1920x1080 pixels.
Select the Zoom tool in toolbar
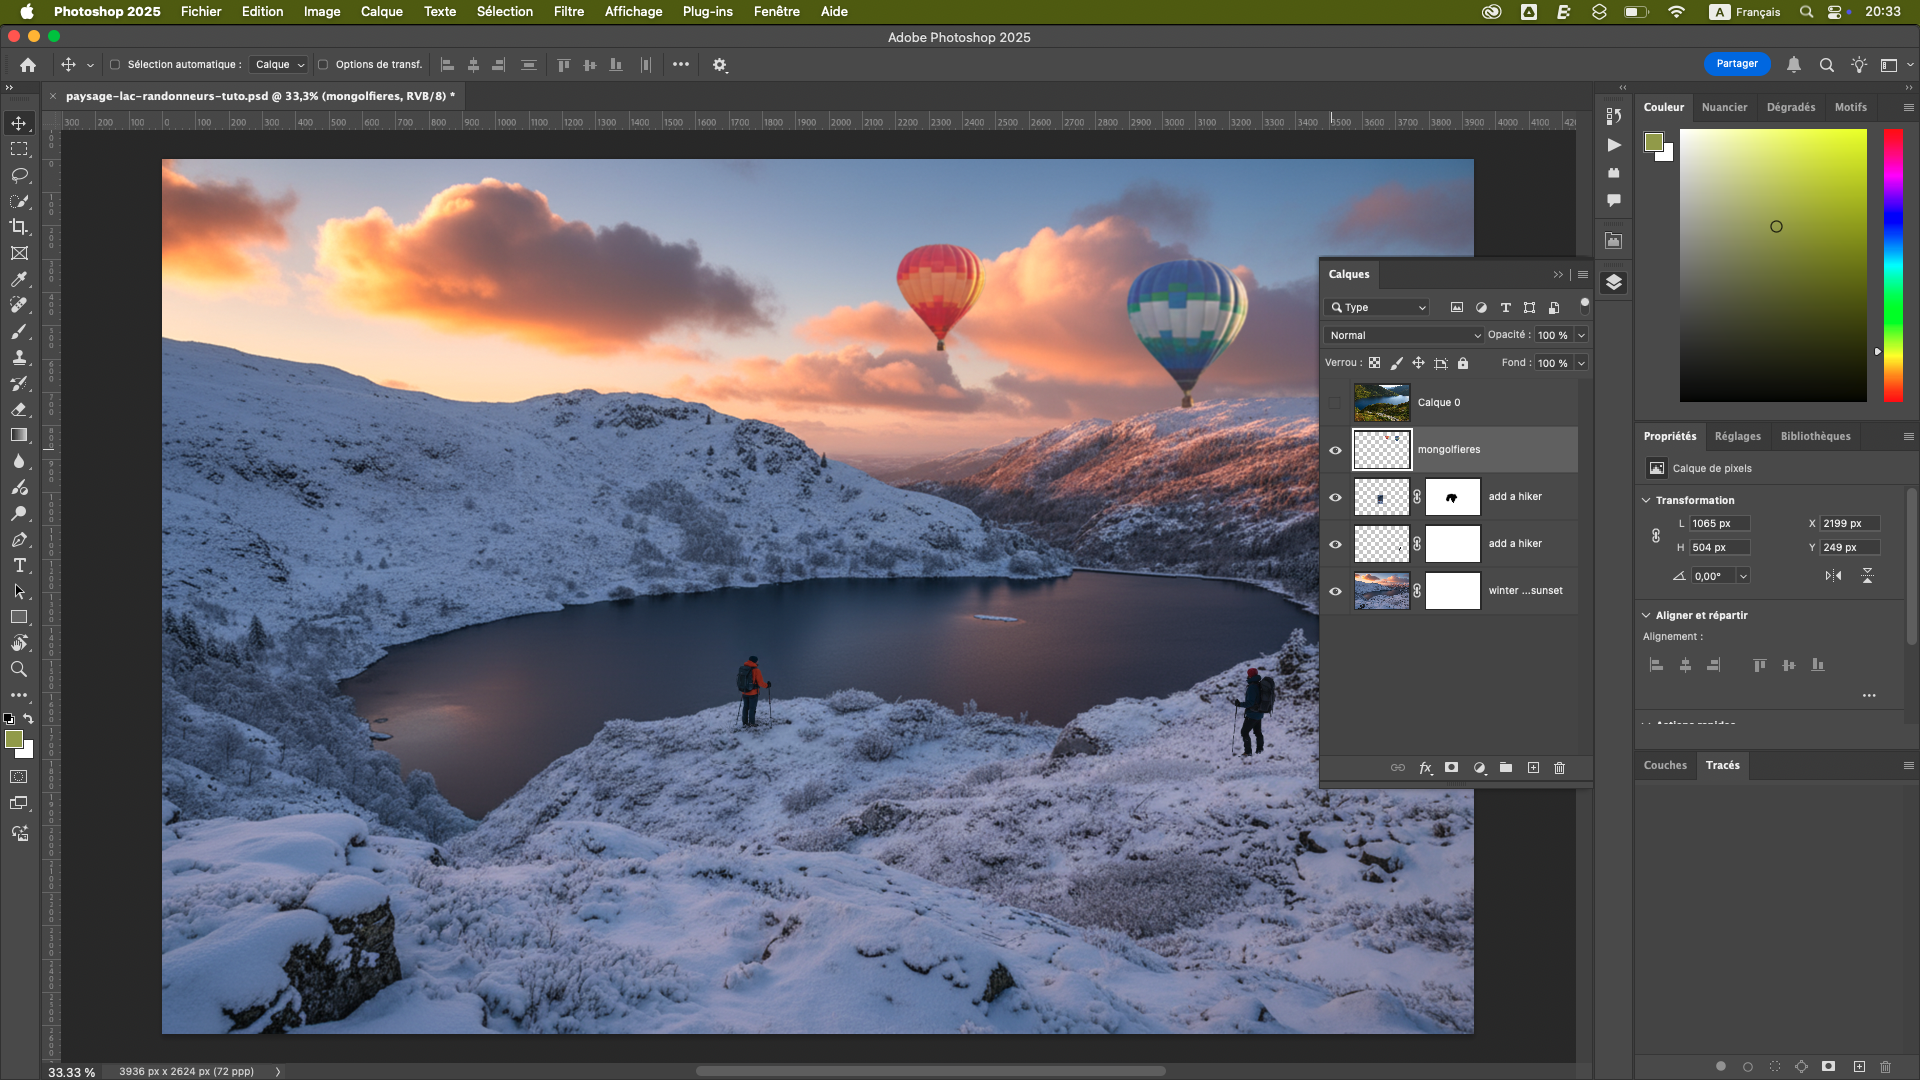pyautogui.click(x=19, y=669)
